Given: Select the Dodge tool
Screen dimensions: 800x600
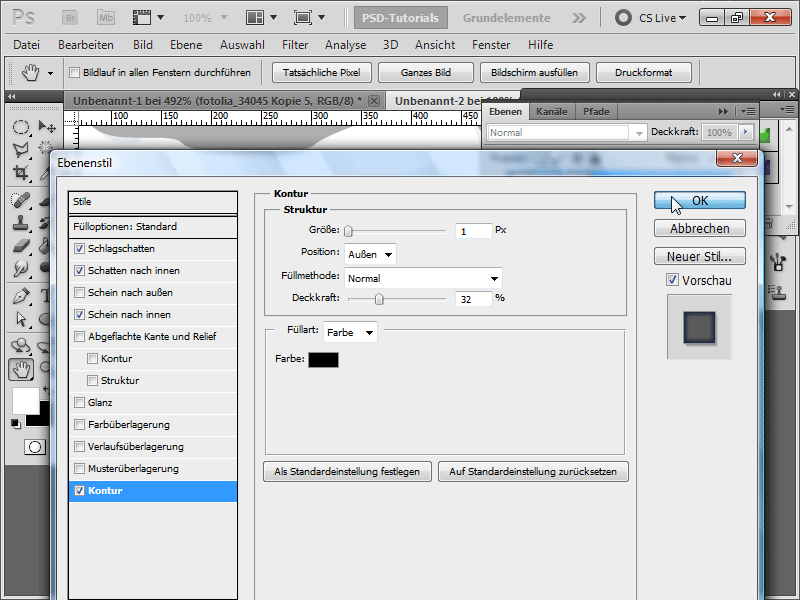Looking at the screenshot, I should coord(20,268).
